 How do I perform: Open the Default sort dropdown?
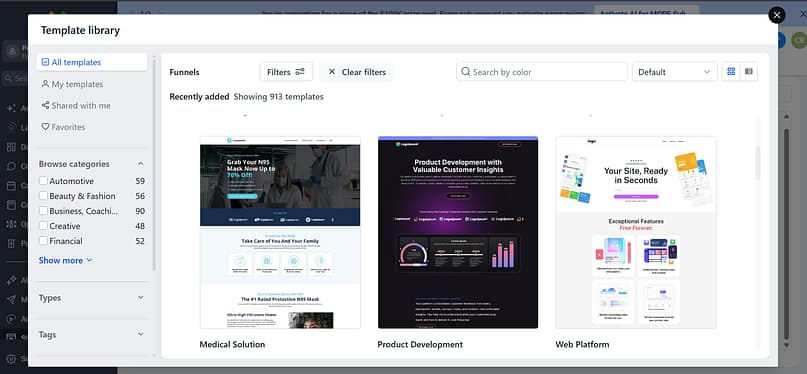pos(674,72)
